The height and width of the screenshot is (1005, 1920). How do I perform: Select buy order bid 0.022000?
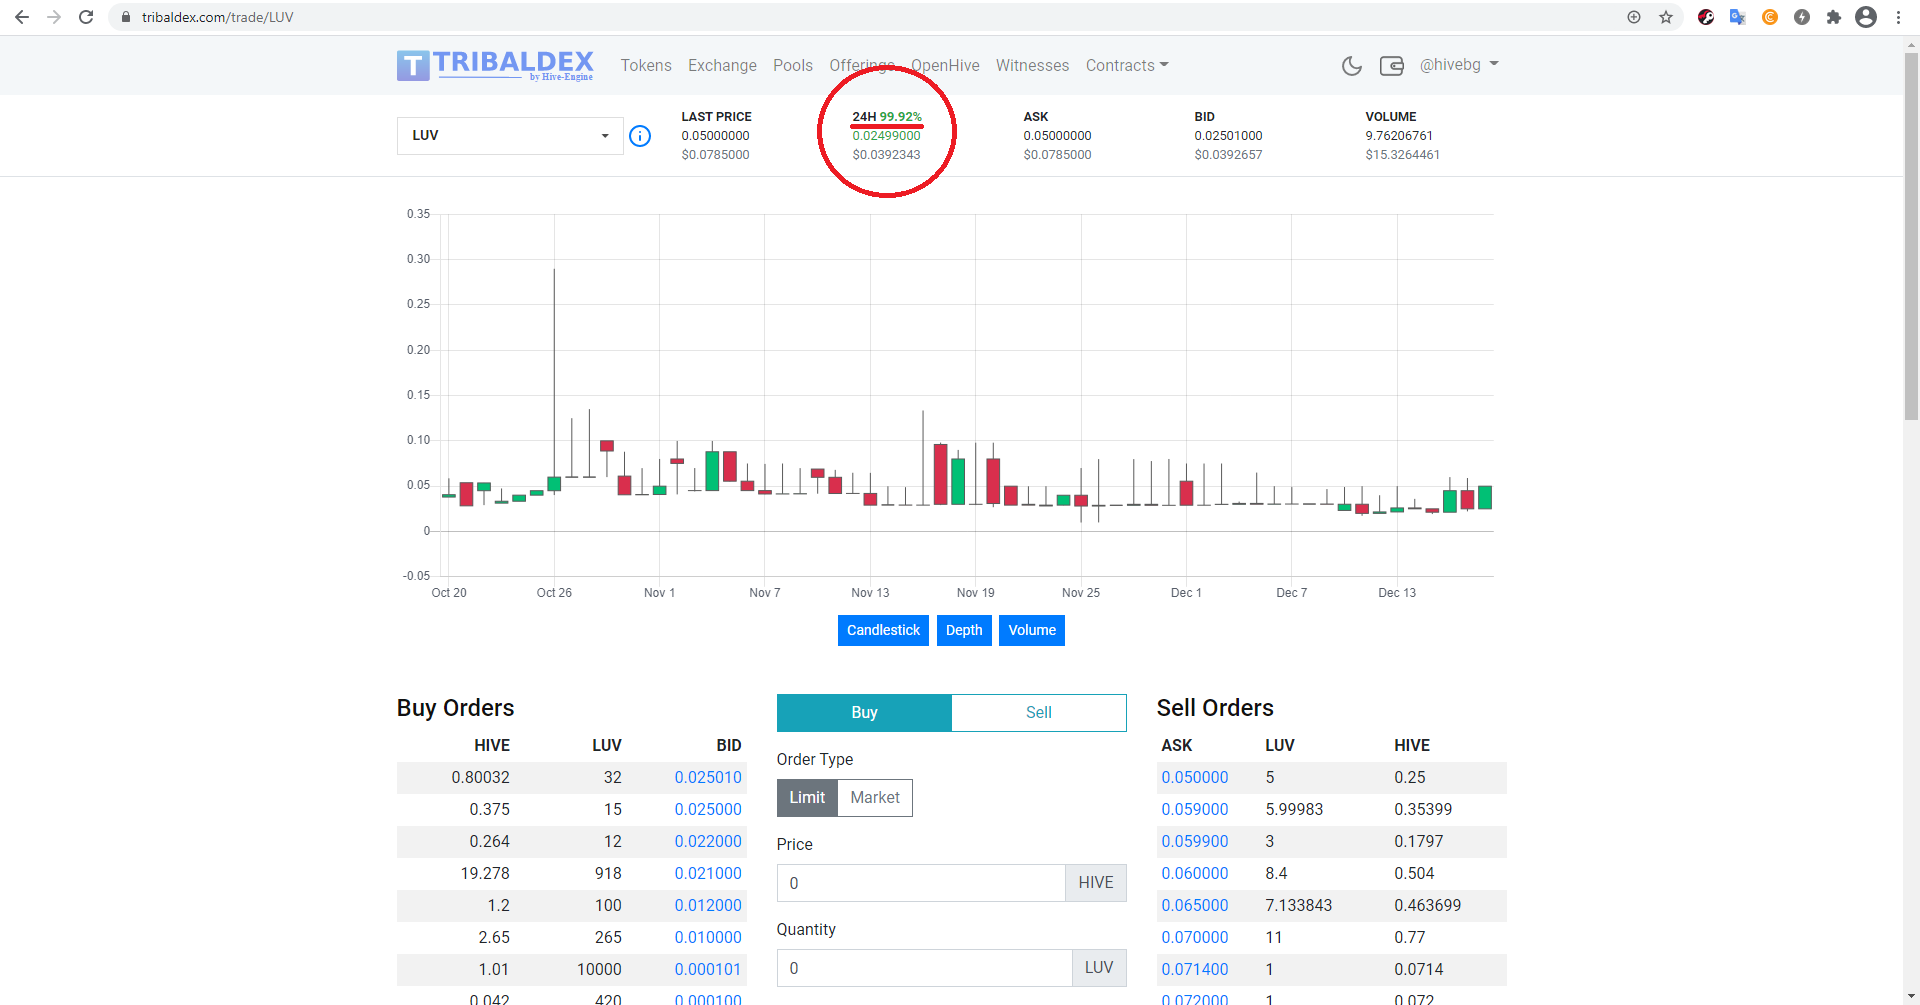point(708,842)
